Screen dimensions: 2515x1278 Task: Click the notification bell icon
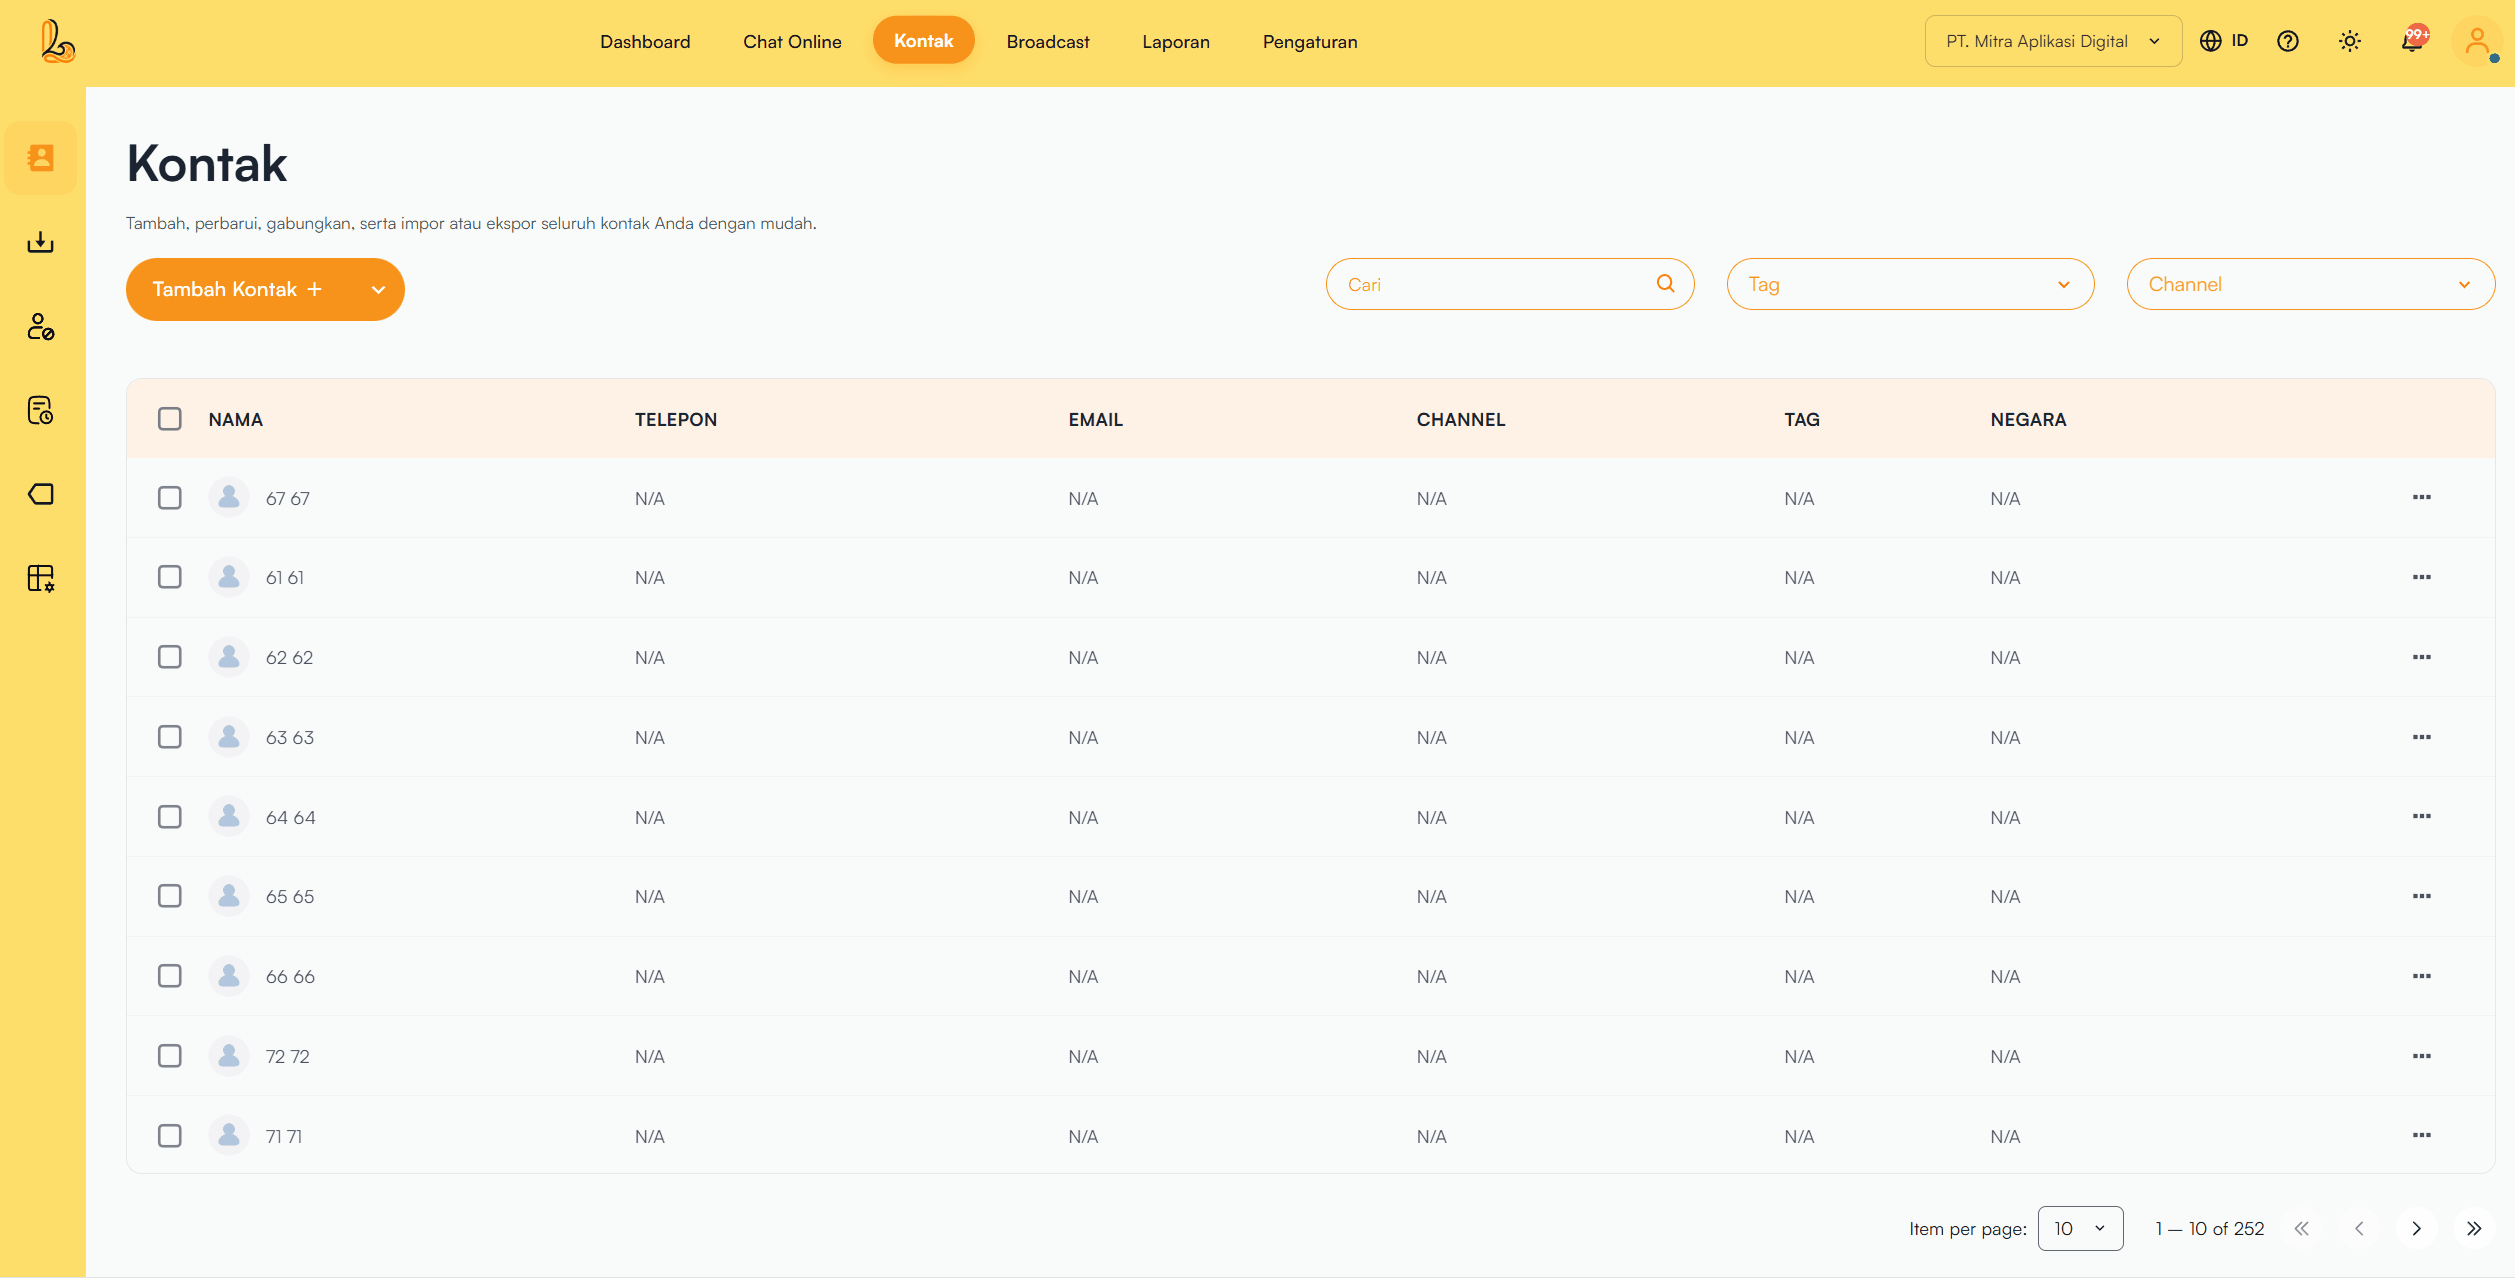2411,42
